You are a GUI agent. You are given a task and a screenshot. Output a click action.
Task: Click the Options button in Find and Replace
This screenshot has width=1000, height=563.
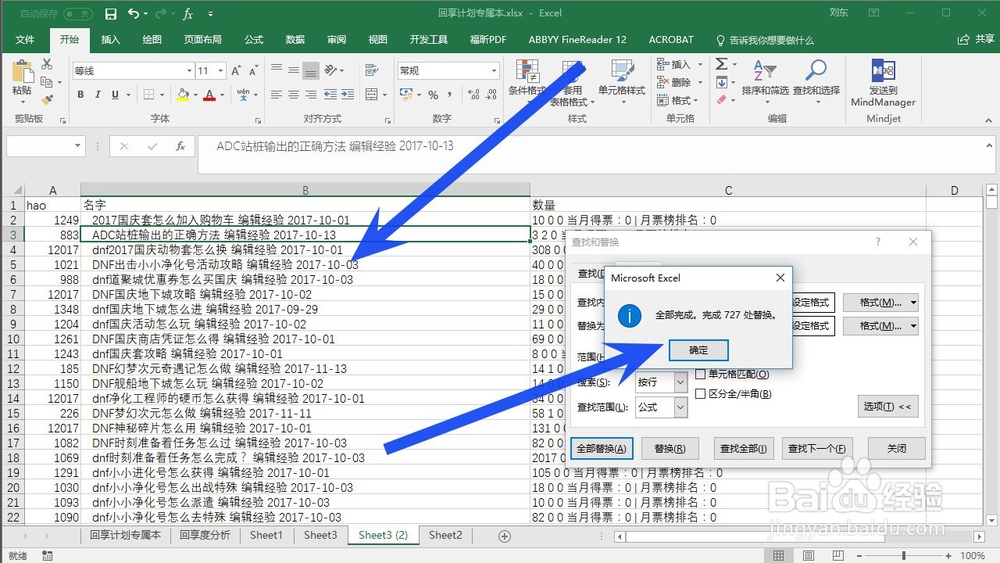pos(887,406)
